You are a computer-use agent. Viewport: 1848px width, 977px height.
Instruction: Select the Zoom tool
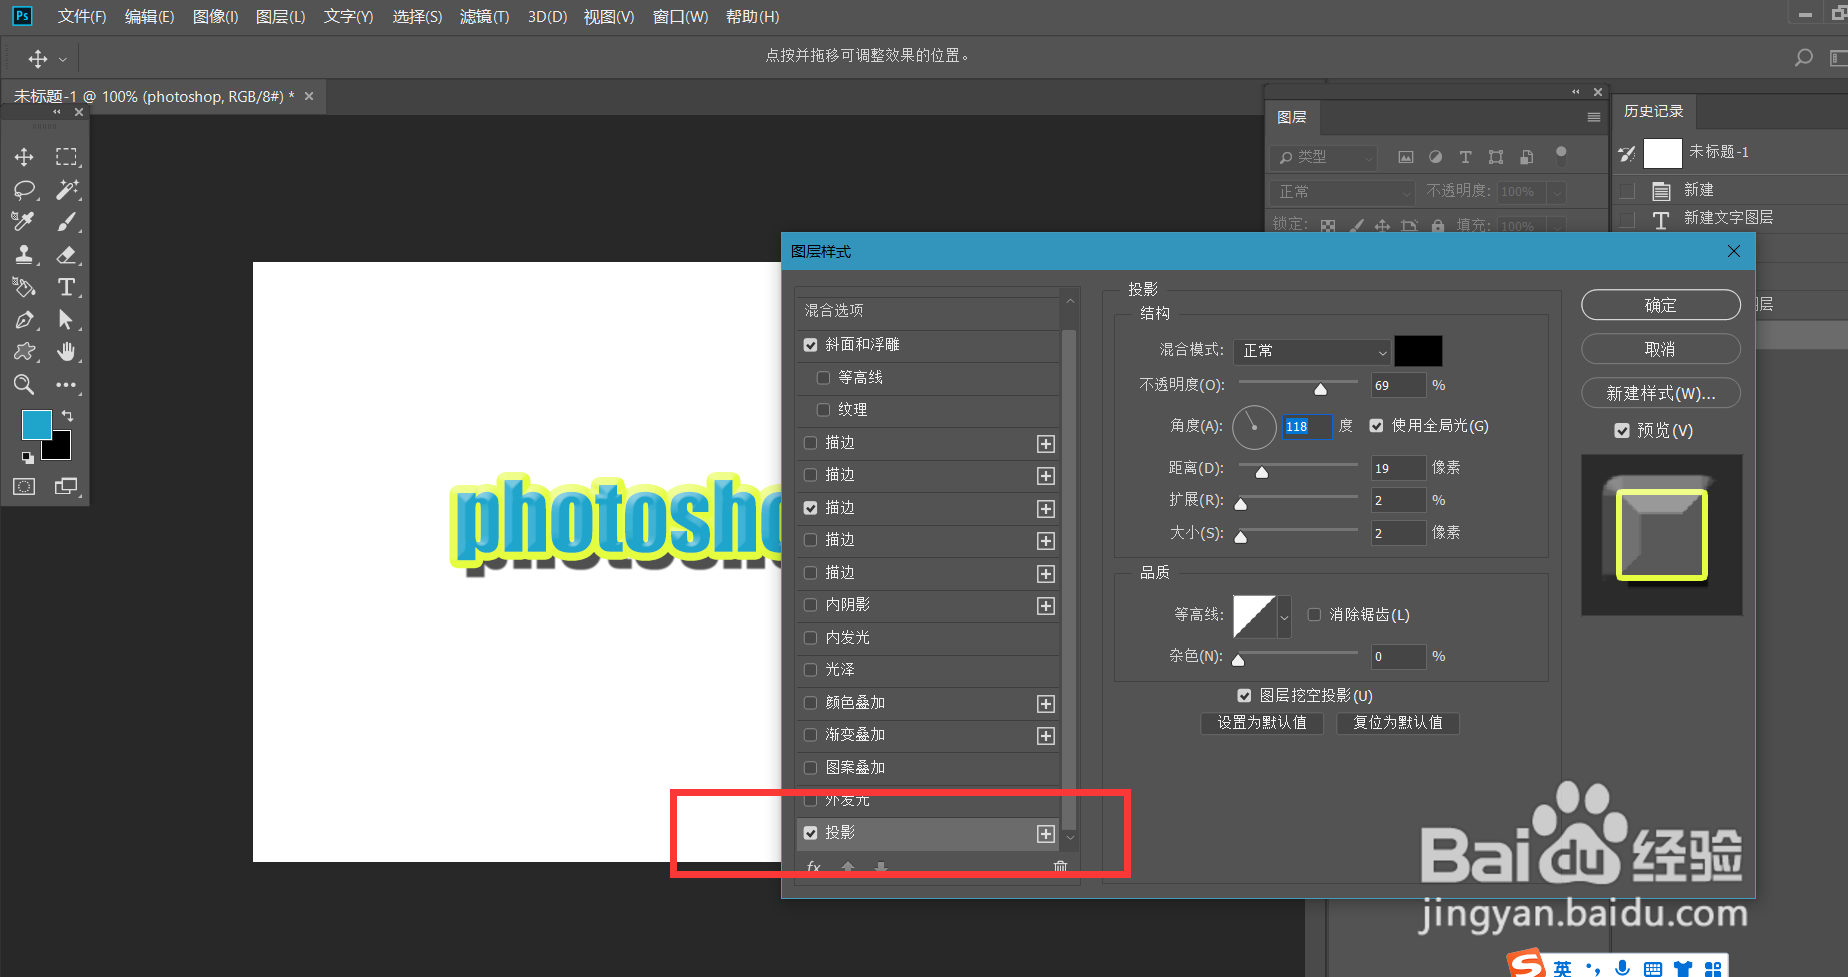pos(24,385)
